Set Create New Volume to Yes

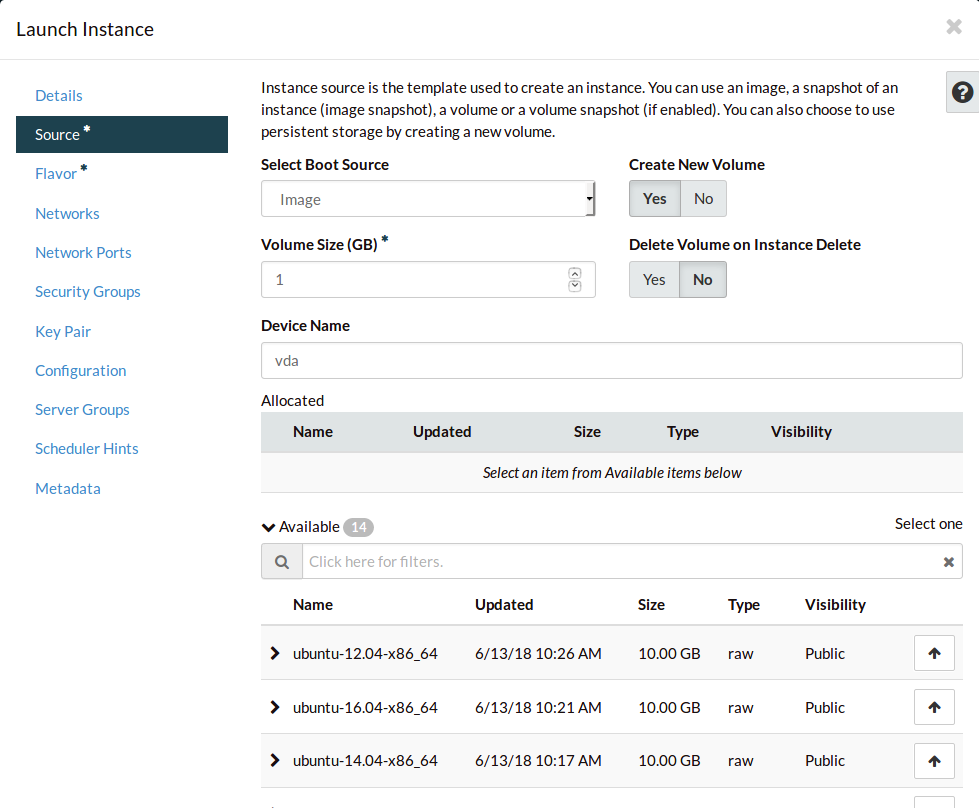pyautogui.click(x=655, y=199)
